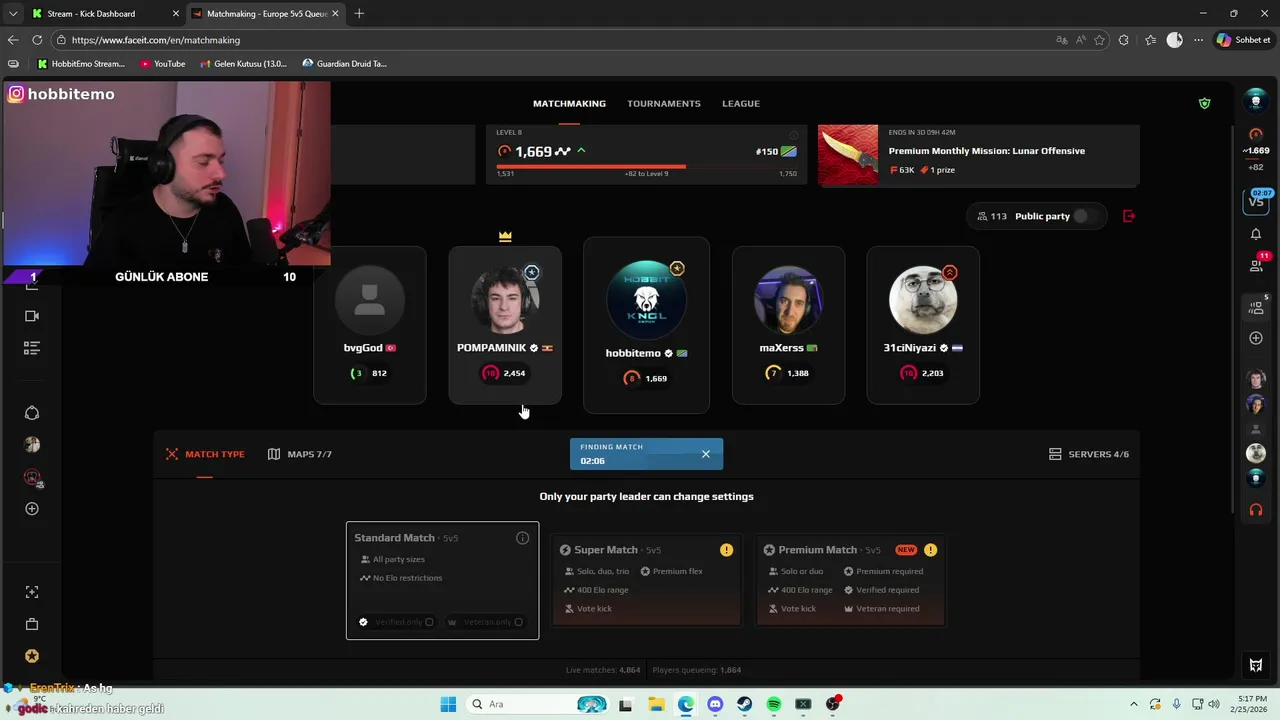Open 31ciNiyazi's player card

pyautogui.click(x=923, y=325)
